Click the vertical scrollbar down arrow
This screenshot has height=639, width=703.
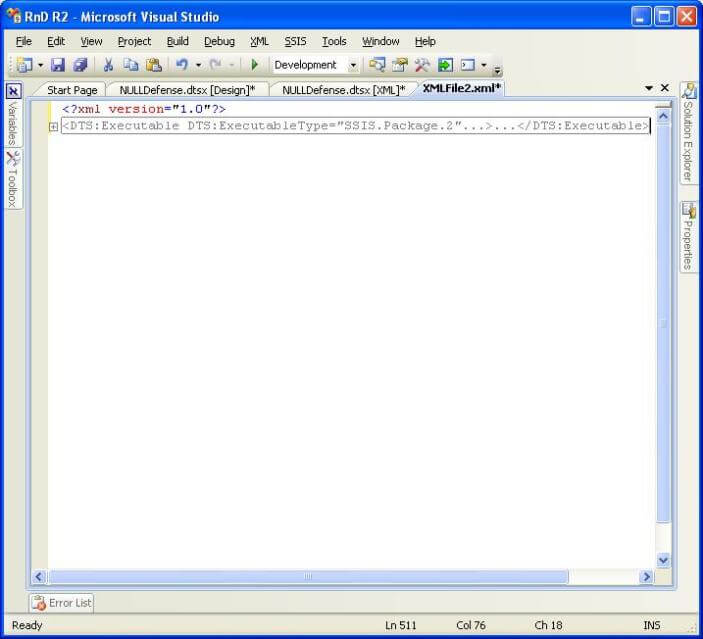(663, 560)
